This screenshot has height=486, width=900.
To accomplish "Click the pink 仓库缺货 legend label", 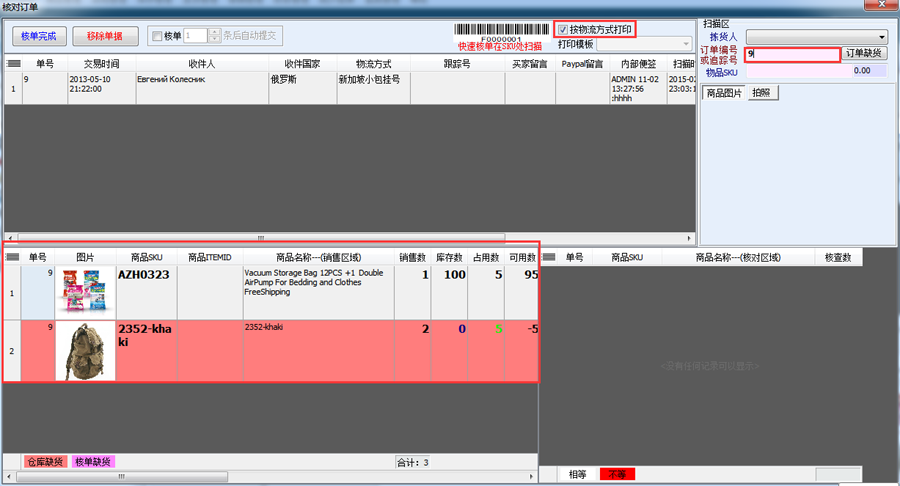I will [44, 461].
